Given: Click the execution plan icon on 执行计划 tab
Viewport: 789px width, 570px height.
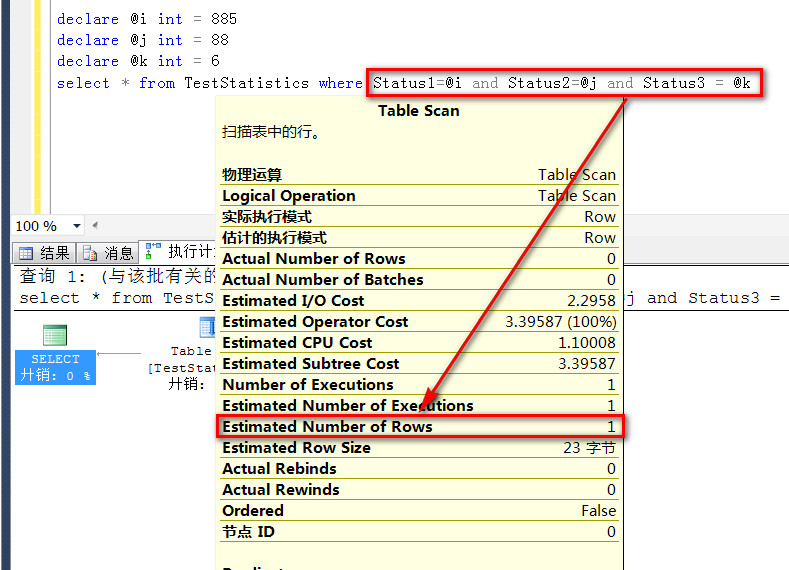Looking at the screenshot, I should (152, 251).
